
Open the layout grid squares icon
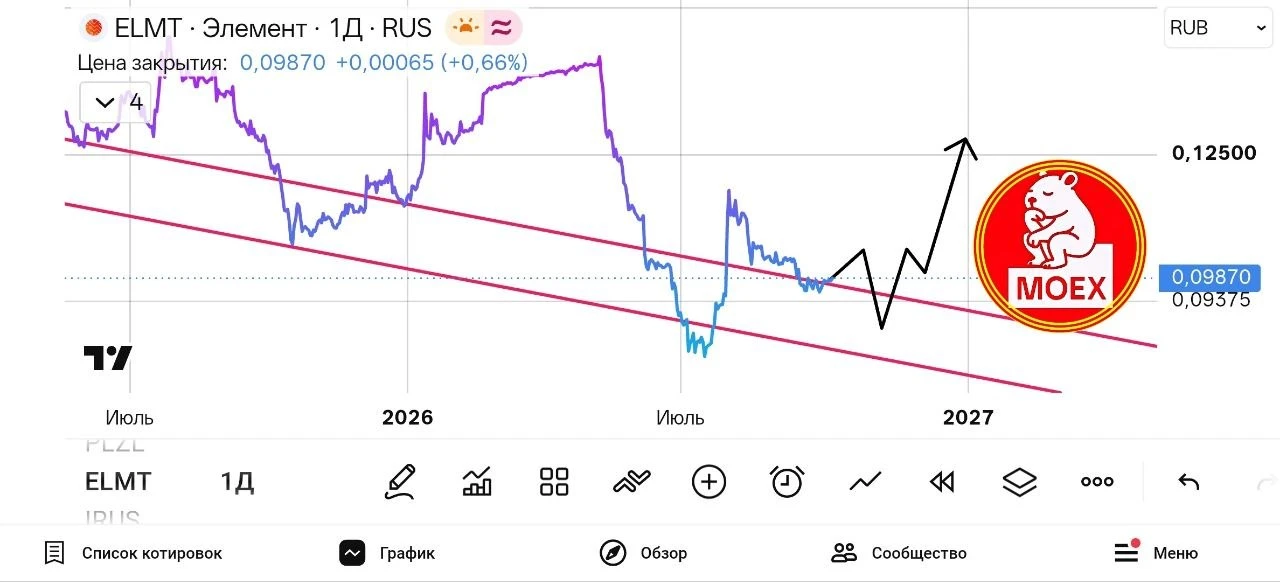(554, 482)
